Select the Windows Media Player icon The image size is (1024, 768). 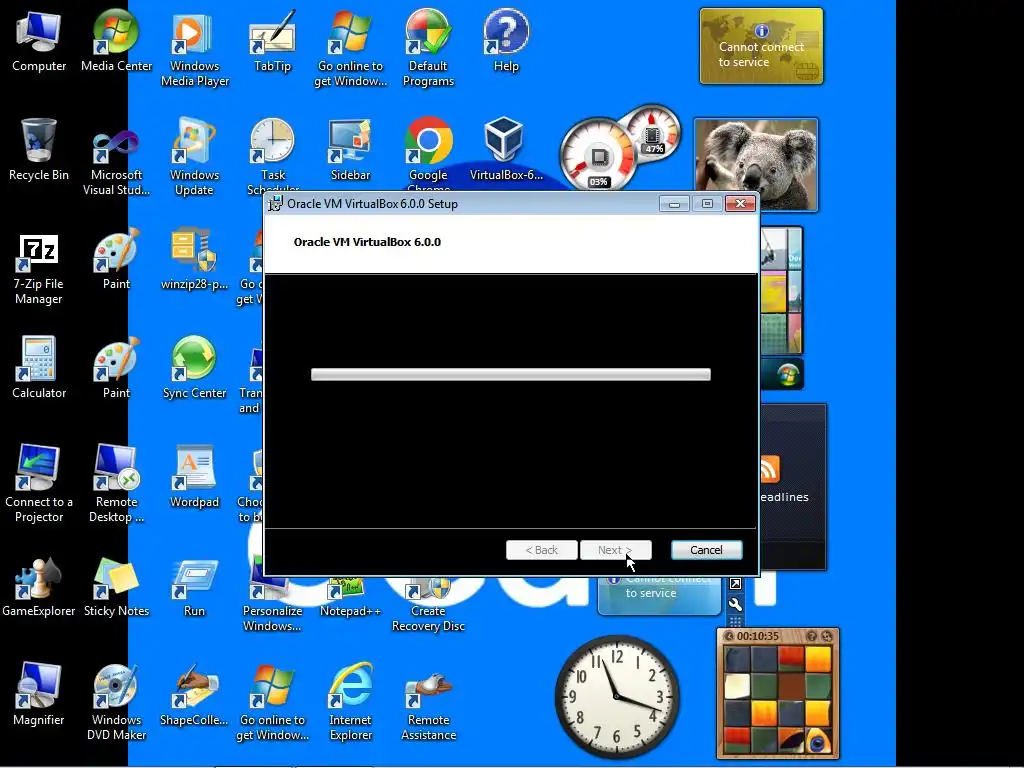(x=195, y=49)
